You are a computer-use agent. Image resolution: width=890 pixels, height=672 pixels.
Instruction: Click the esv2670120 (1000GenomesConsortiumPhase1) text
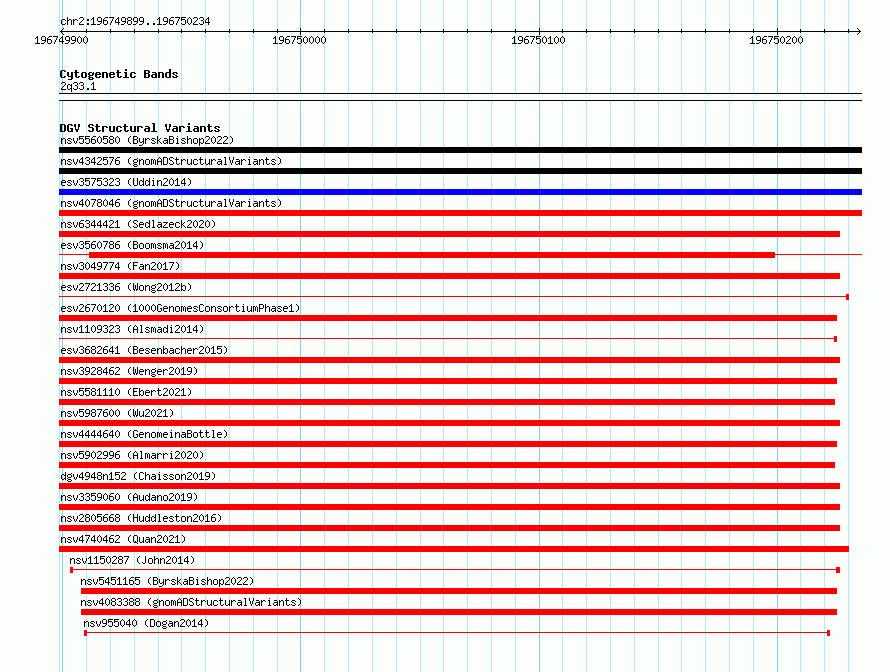[180, 308]
